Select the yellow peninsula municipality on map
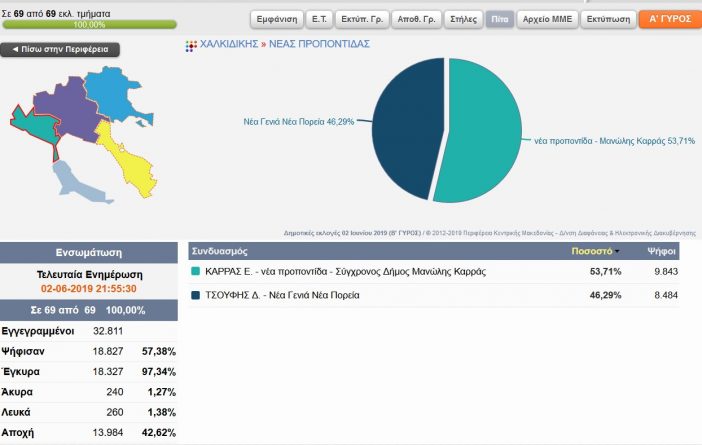The width and height of the screenshot is (702, 445). [x=132, y=163]
